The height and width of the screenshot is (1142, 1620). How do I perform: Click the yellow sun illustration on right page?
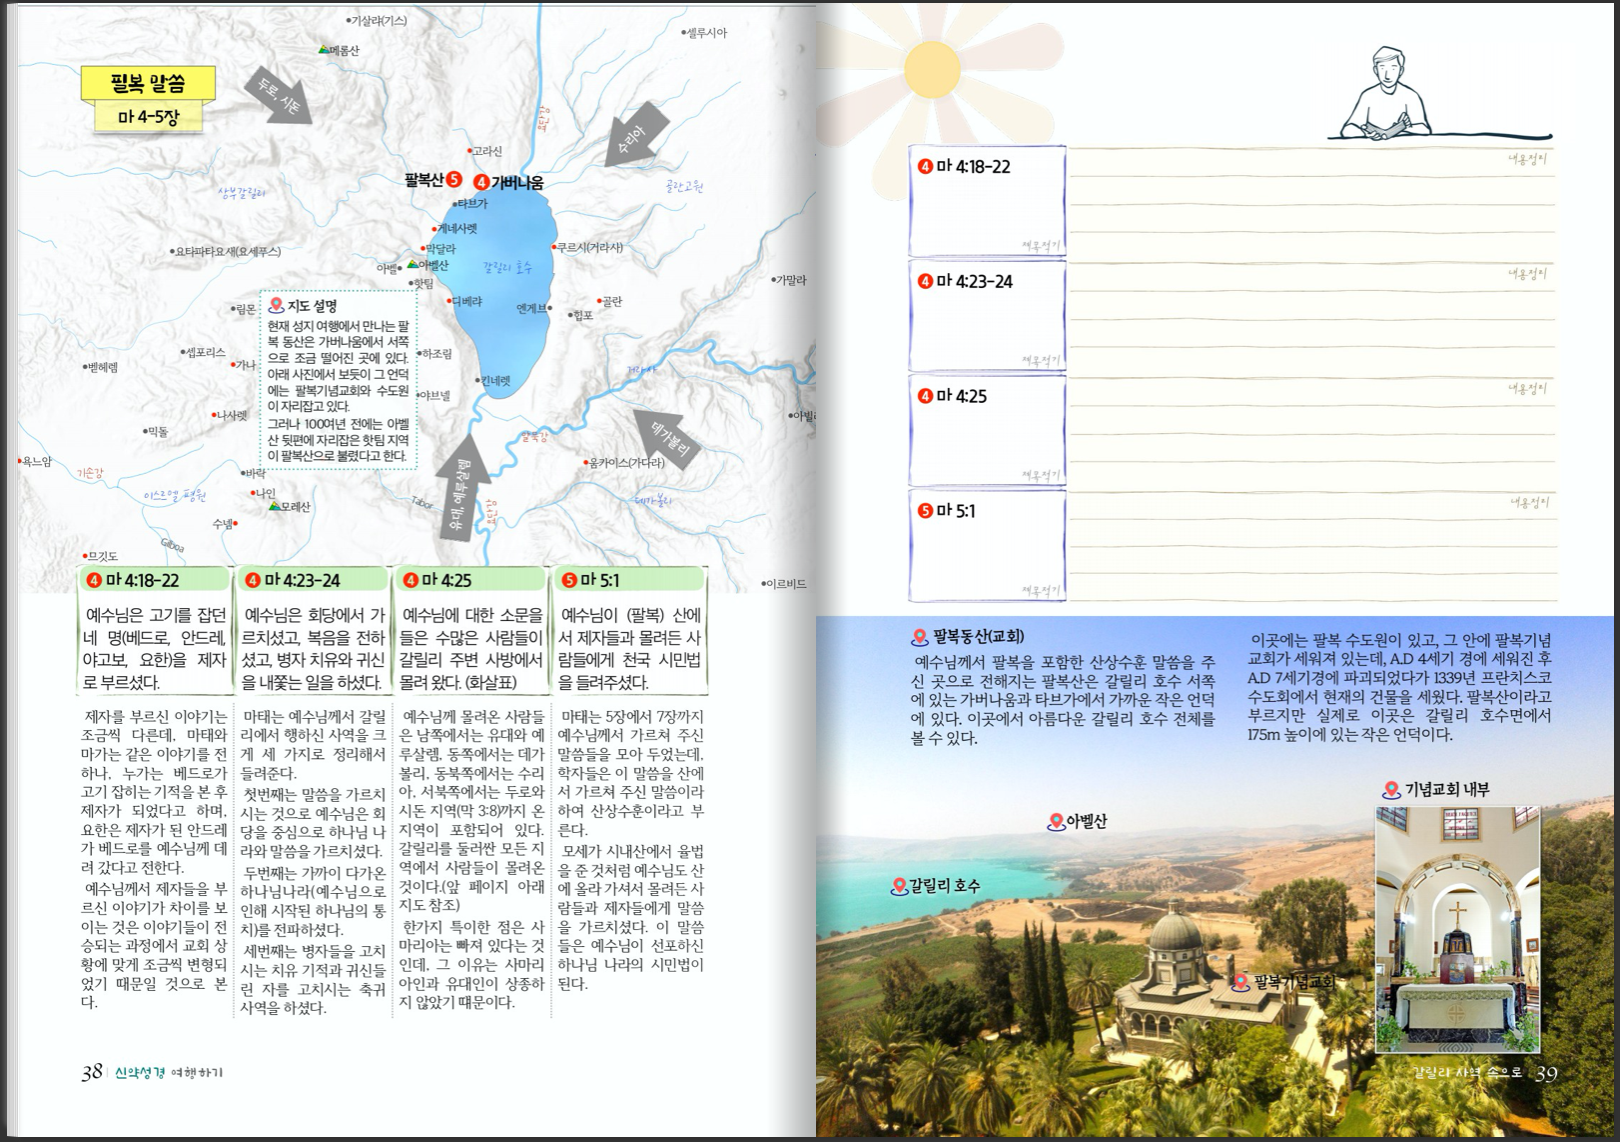coord(932,68)
